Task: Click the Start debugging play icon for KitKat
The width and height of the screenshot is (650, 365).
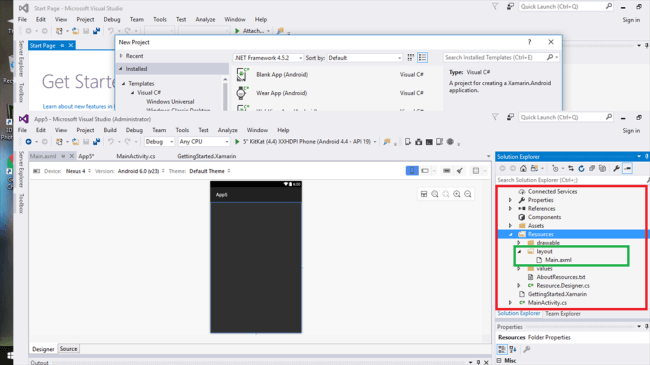Action: pyautogui.click(x=237, y=141)
